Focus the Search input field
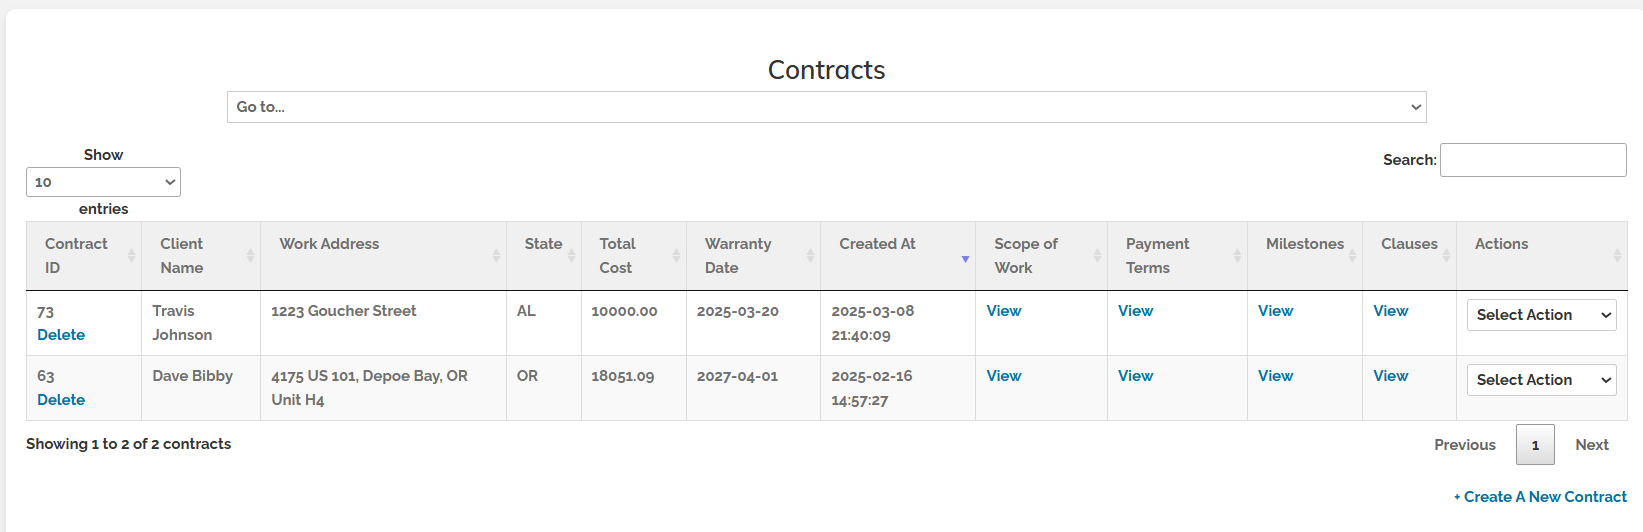 tap(1533, 160)
